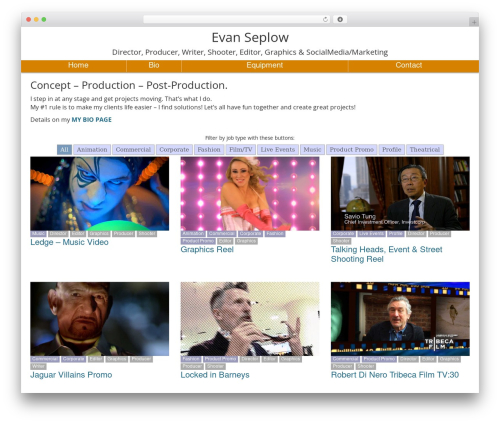The width and height of the screenshot is (500, 423).
Task: Open a new tab with the plus icon
Action: [474, 22]
